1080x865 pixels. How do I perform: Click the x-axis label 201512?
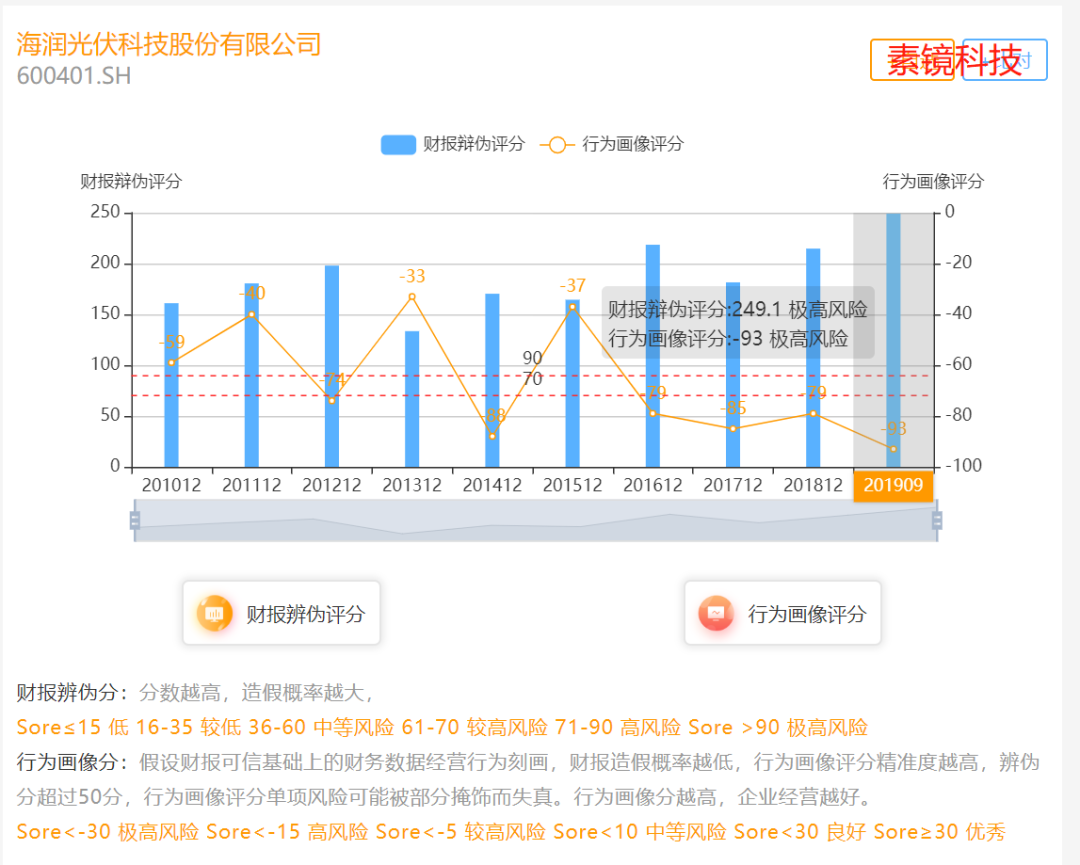(x=572, y=486)
